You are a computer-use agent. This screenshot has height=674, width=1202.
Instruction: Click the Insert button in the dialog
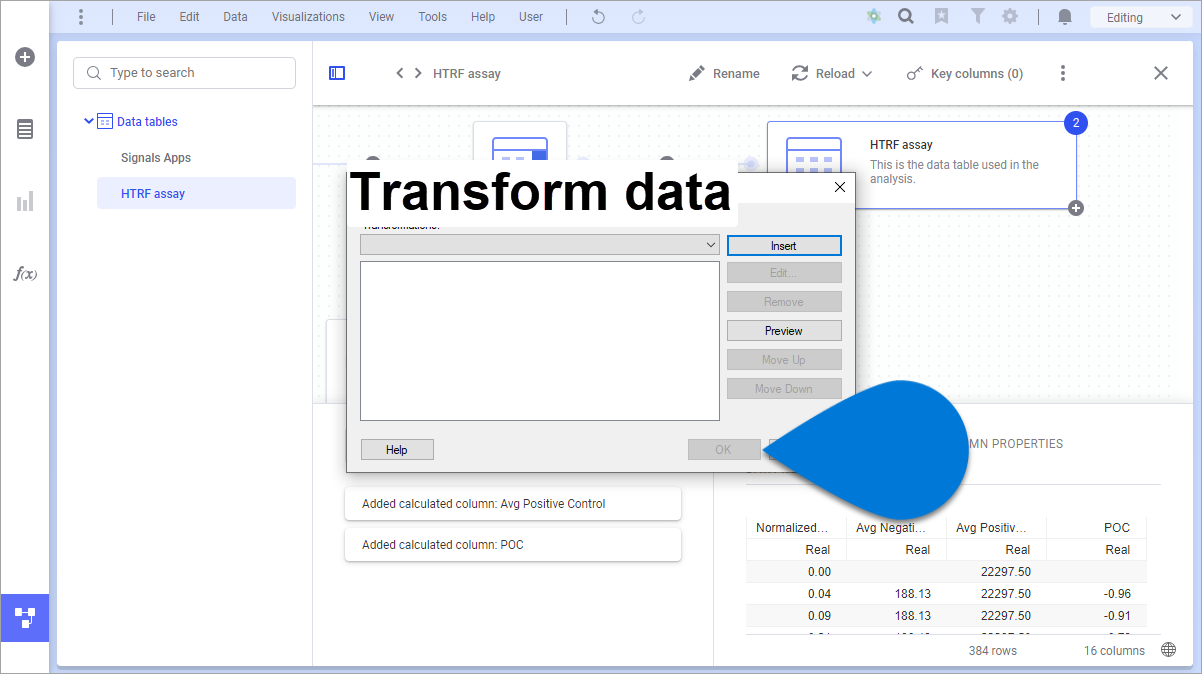[784, 245]
